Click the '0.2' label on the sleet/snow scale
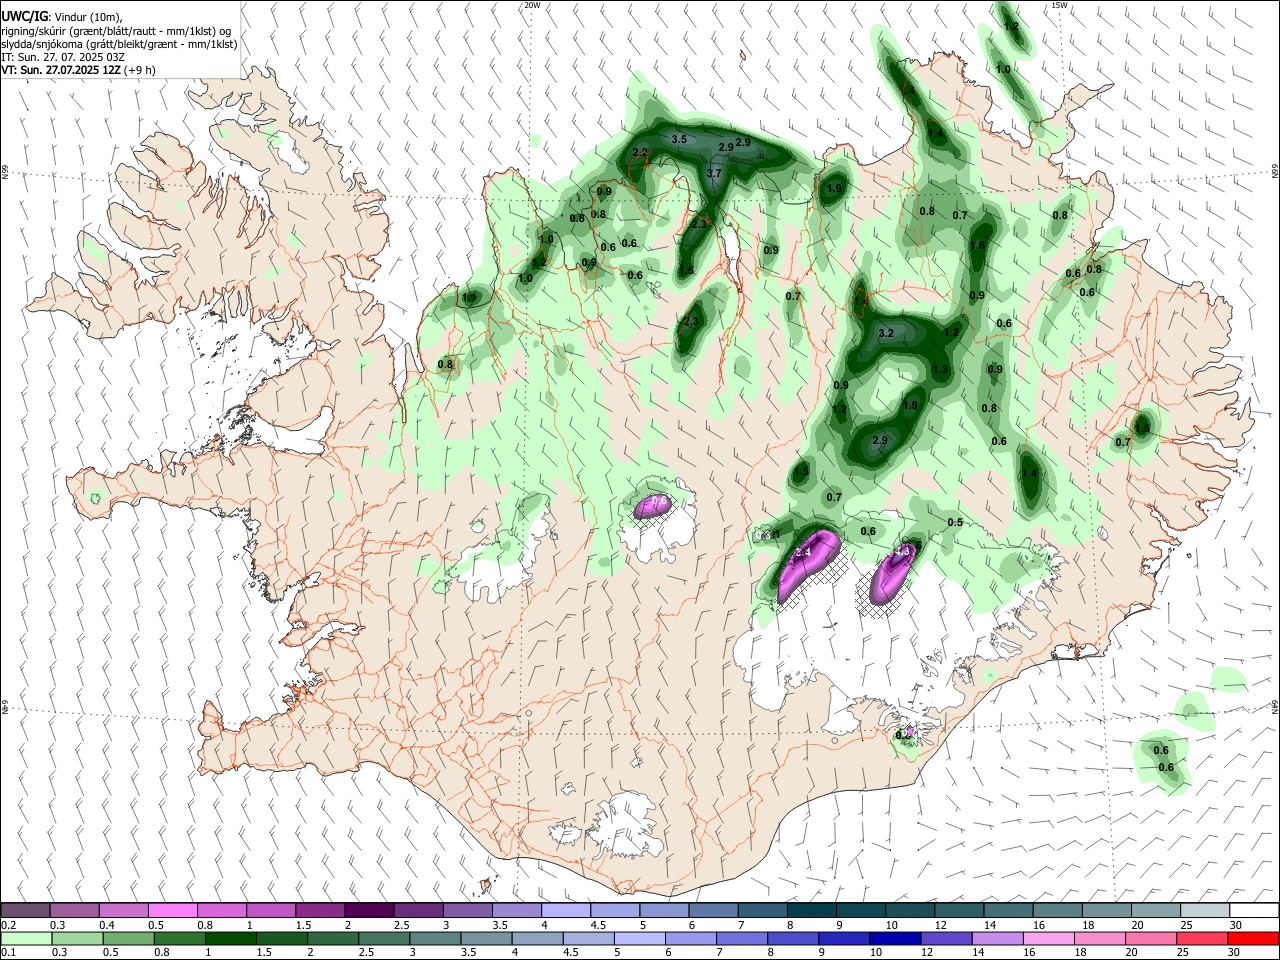 click(x=9, y=925)
